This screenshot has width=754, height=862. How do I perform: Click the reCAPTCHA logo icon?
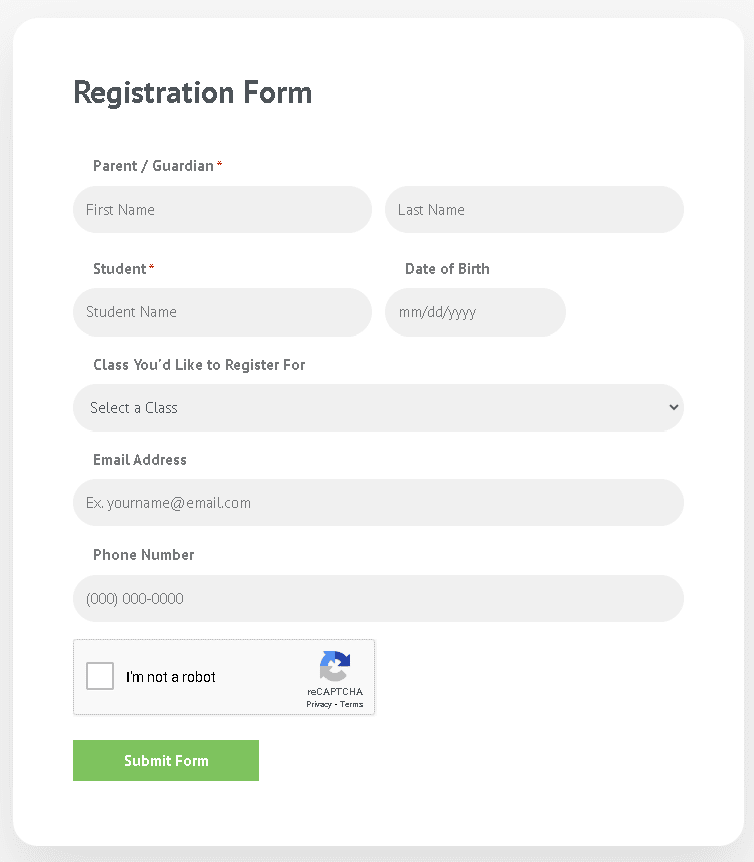335,666
